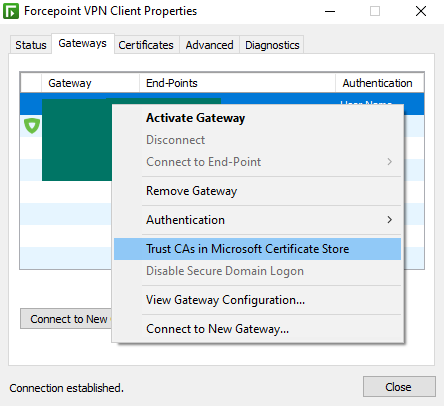Click the Close button
Image resolution: width=444 pixels, height=406 pixels.
pos(399,387)
